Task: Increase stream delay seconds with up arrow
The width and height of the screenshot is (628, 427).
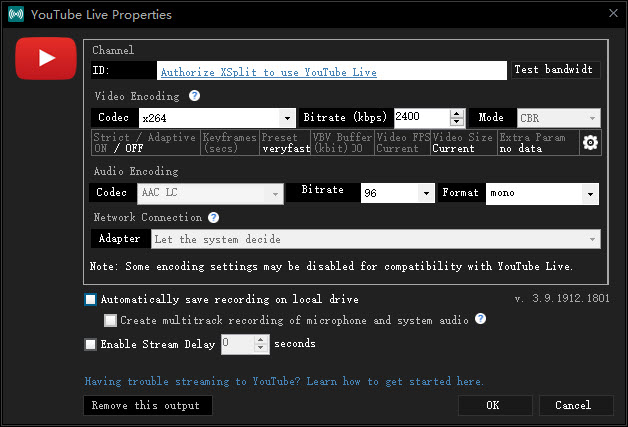Action: pyautogui.click(x=261, y=340)
